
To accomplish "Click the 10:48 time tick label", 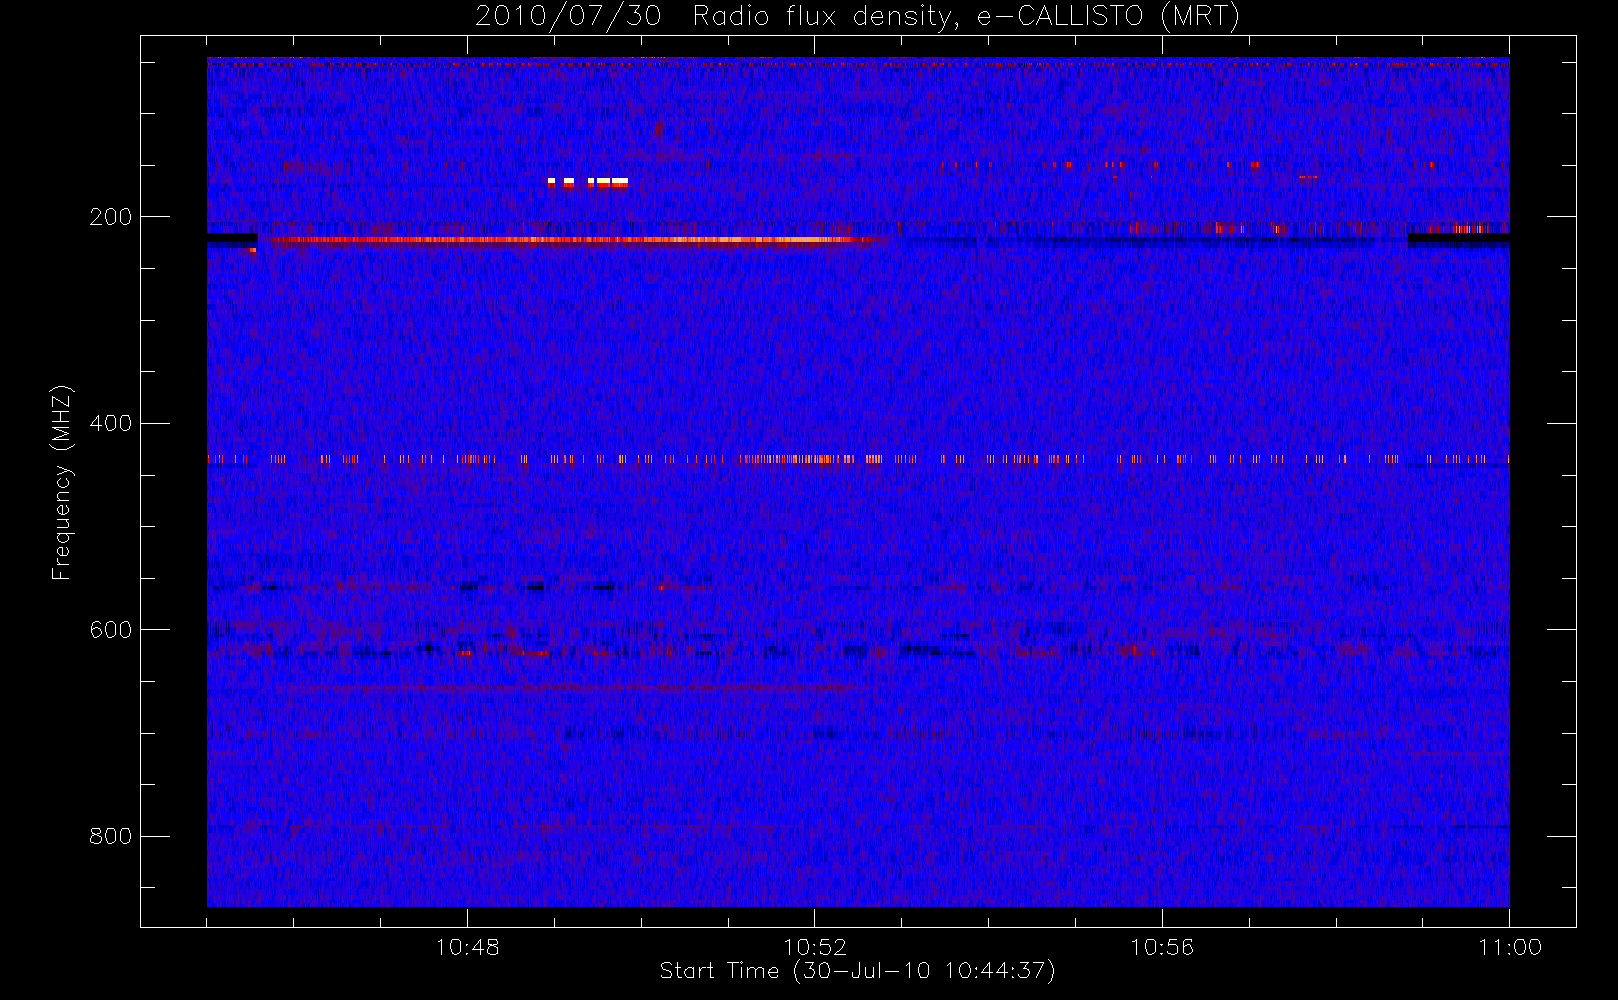I will point(467,947).
